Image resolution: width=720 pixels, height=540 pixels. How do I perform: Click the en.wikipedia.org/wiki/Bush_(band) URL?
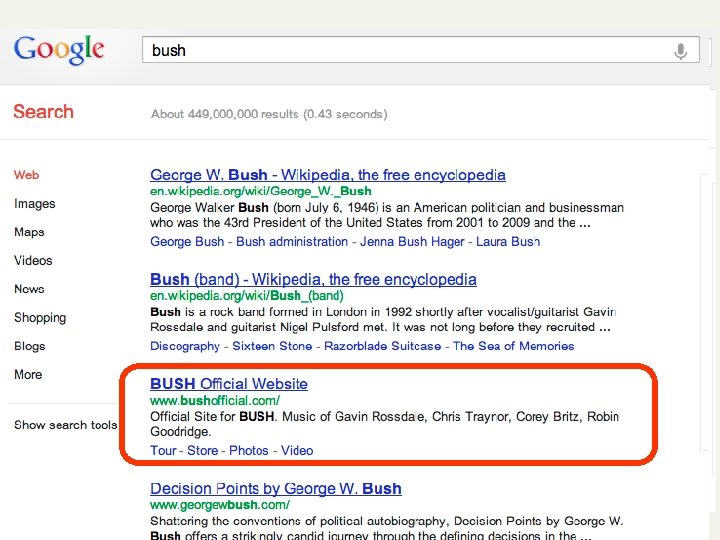coord(247,296)
